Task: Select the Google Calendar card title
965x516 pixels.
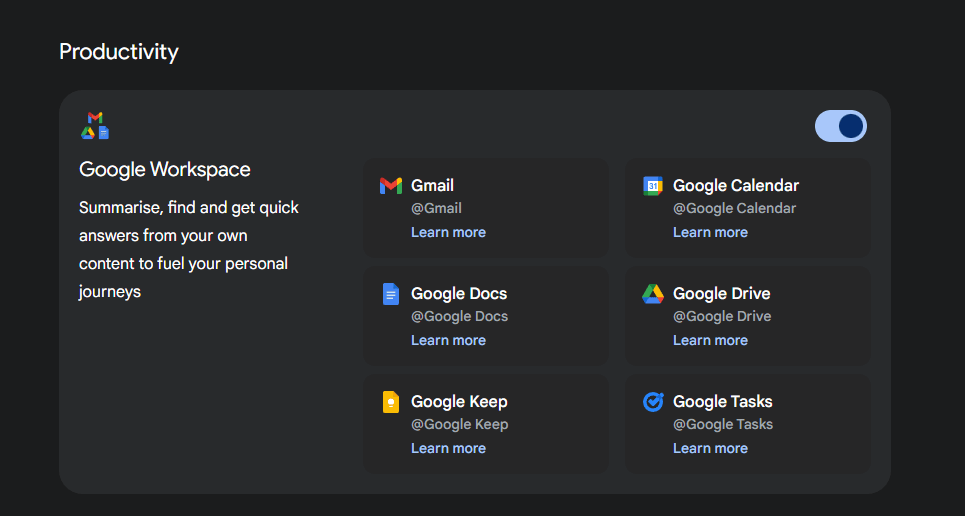Action: click(x=736, y=185)
